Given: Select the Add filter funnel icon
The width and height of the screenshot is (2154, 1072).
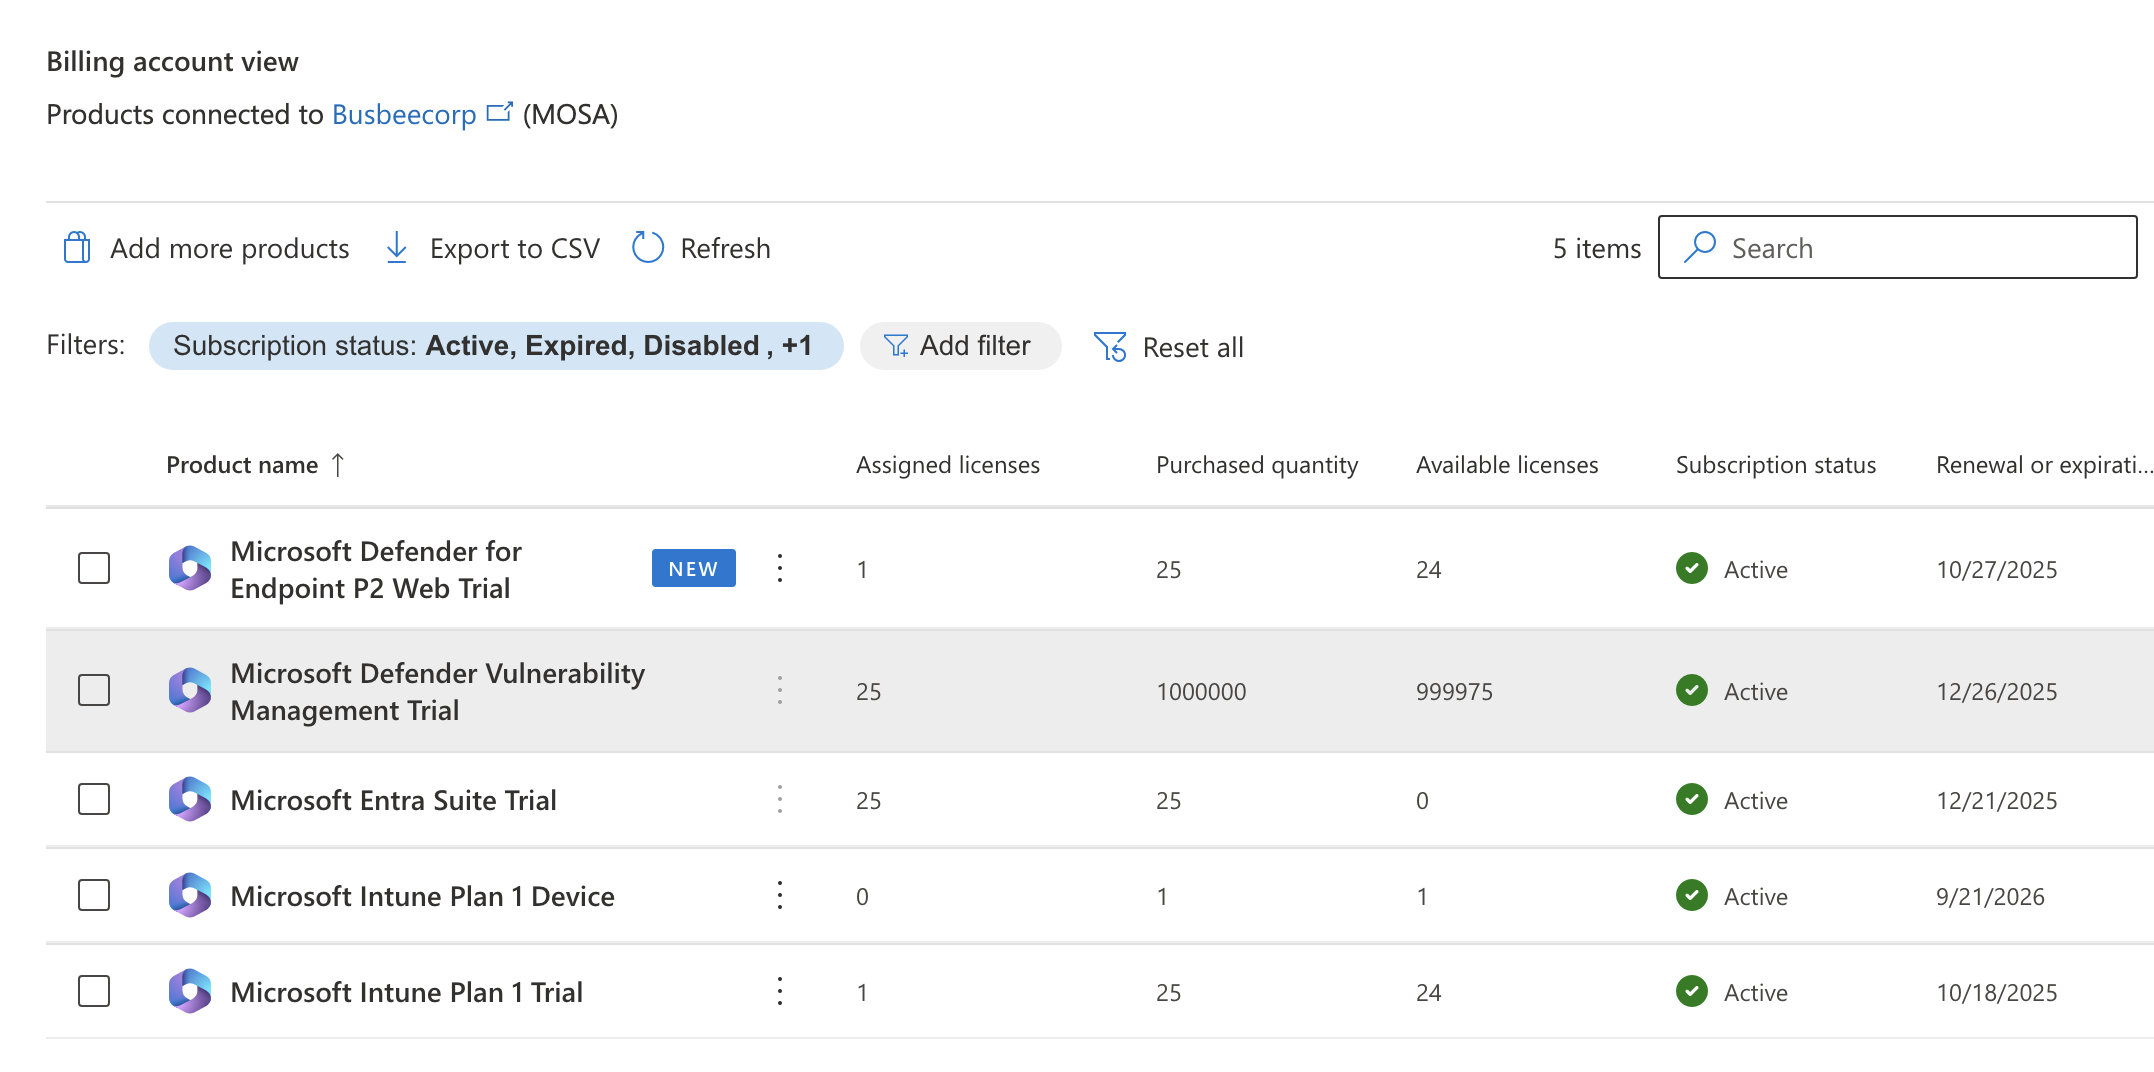Looking at the screenshot, I should coord(897,345).
